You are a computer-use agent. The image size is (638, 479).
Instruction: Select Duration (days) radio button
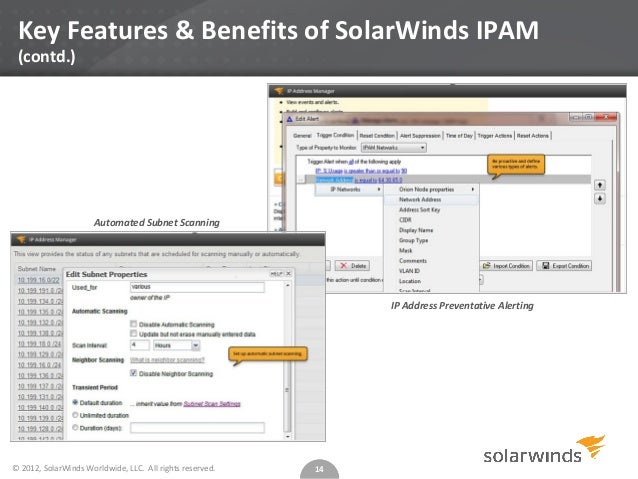click(75, 428)
